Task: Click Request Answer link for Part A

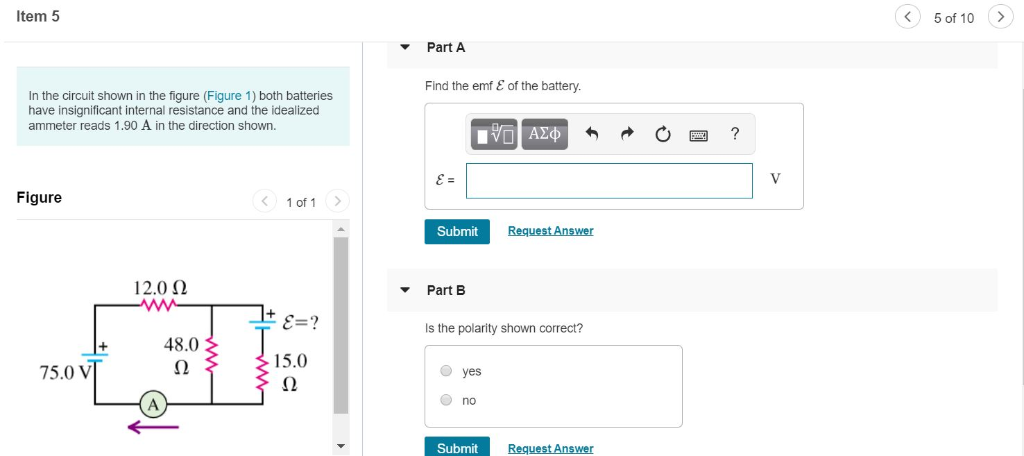Action: click(x=551, y=231)
